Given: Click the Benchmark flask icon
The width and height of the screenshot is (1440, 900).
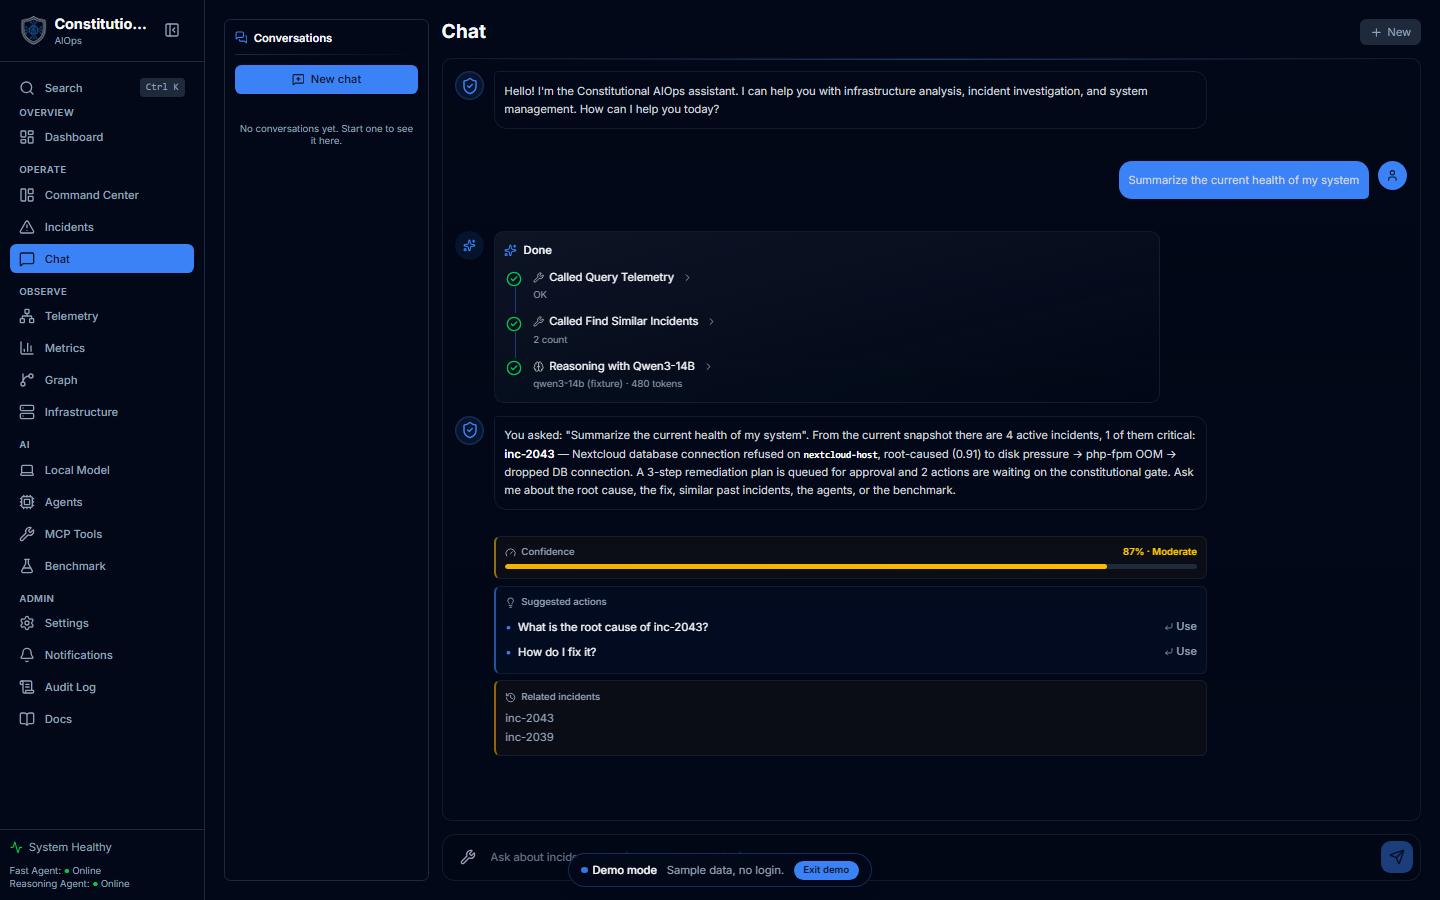Looking at the screenshot, I should [27, 566].
